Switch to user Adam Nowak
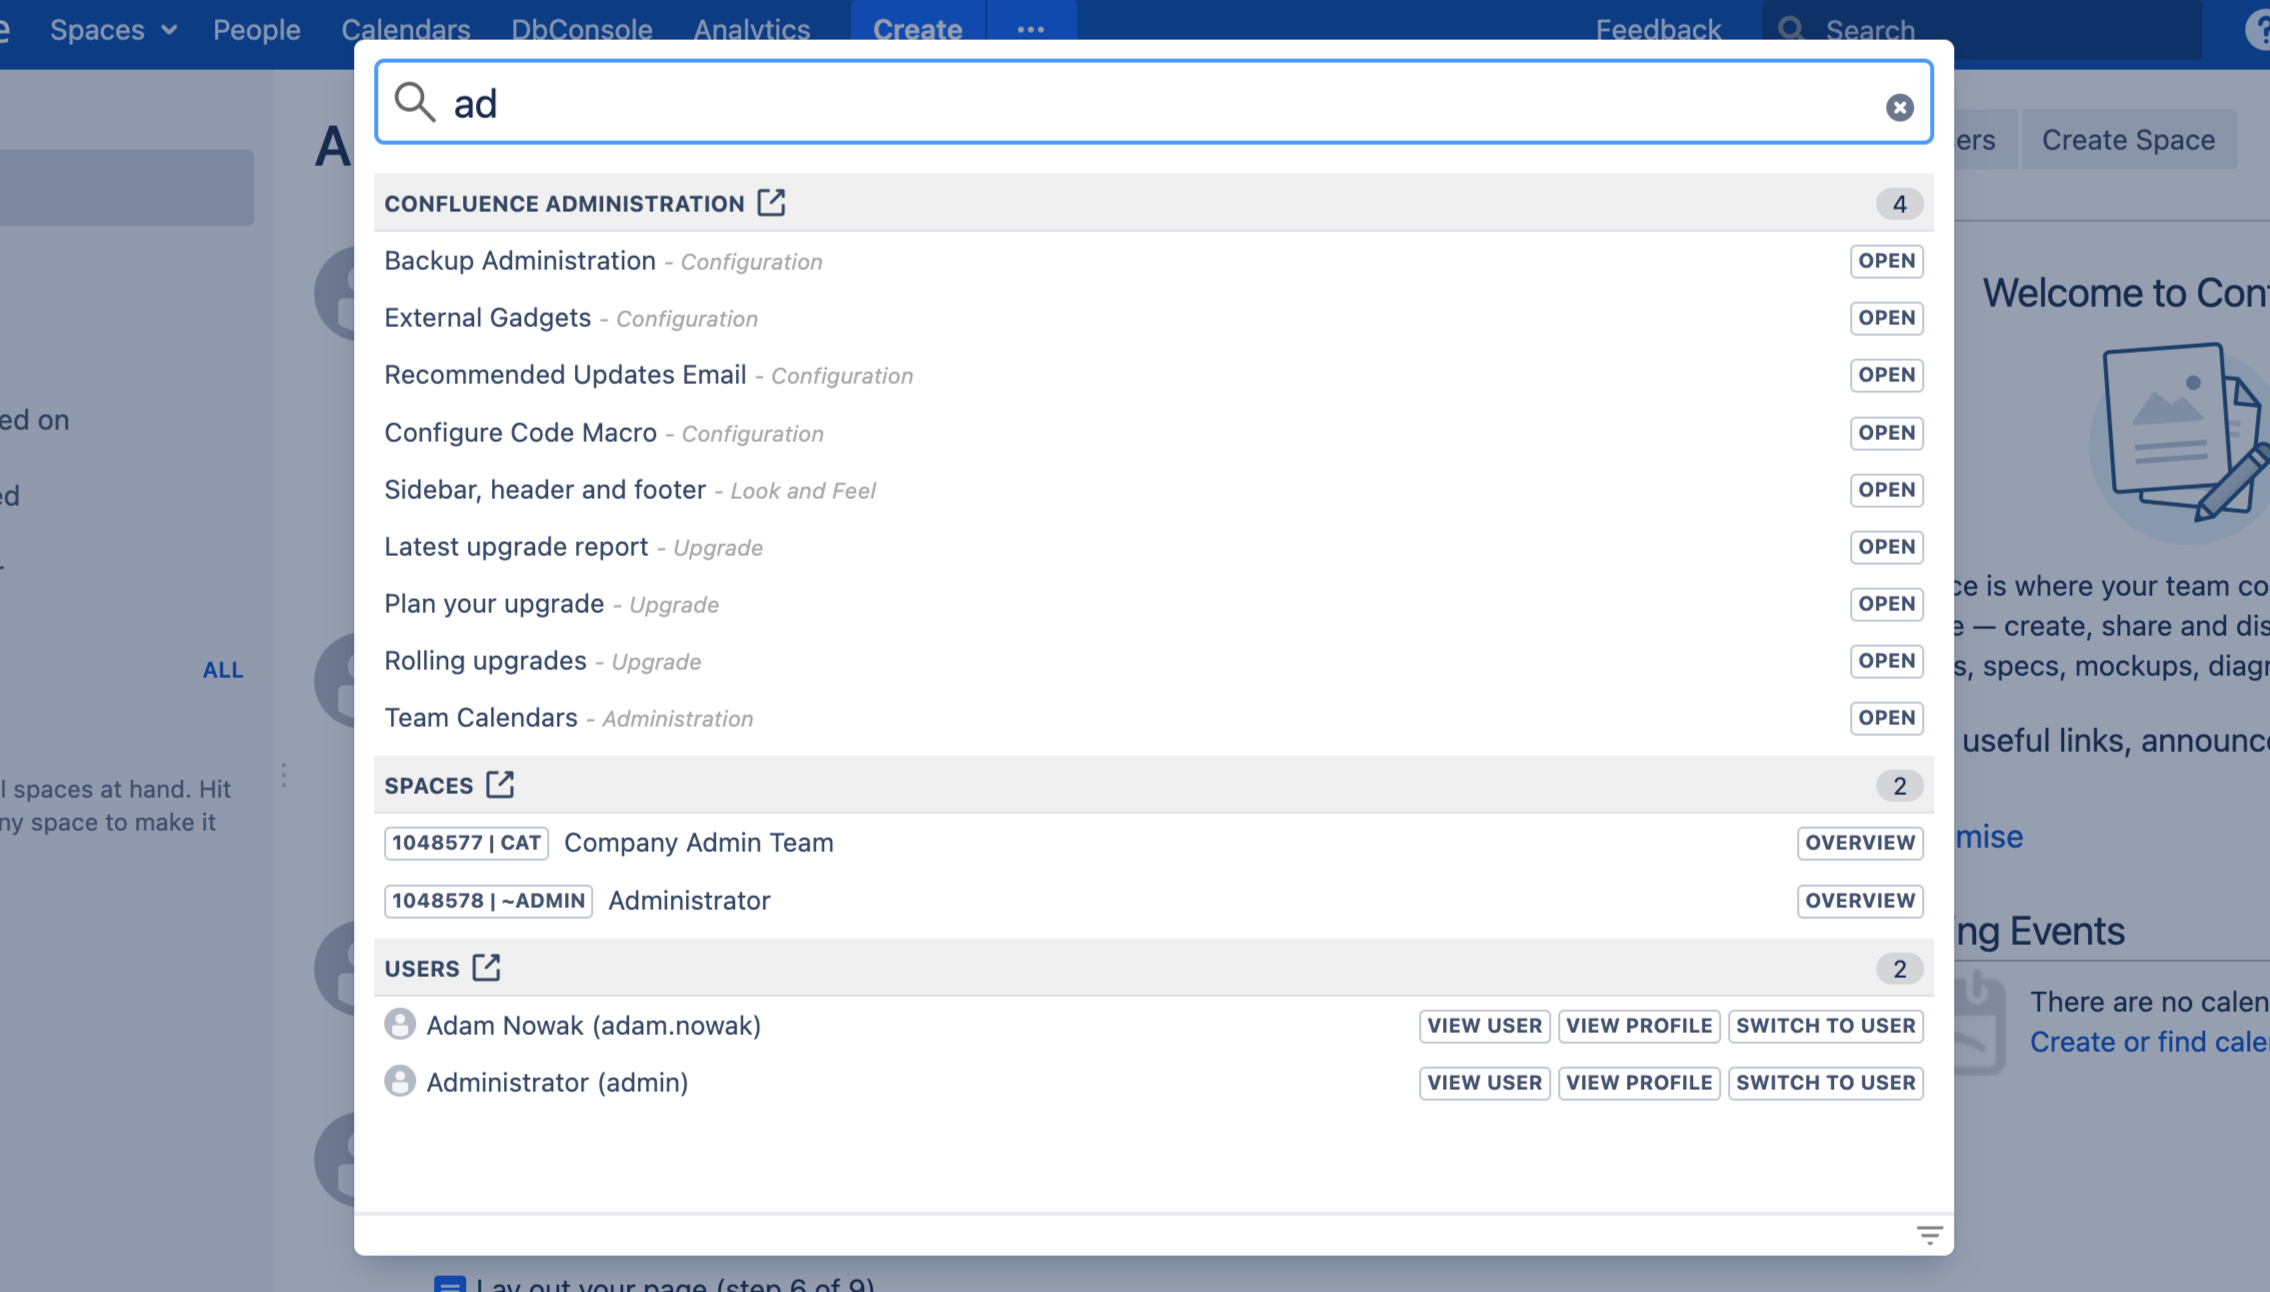Screen dimensions: 2270x1292 coord(1825,1025)
